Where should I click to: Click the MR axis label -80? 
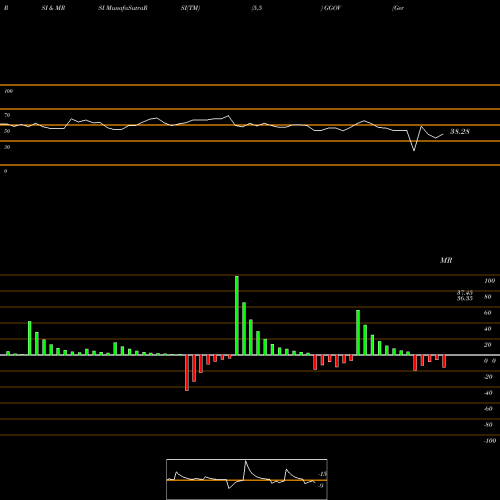[x=488, y=425]
